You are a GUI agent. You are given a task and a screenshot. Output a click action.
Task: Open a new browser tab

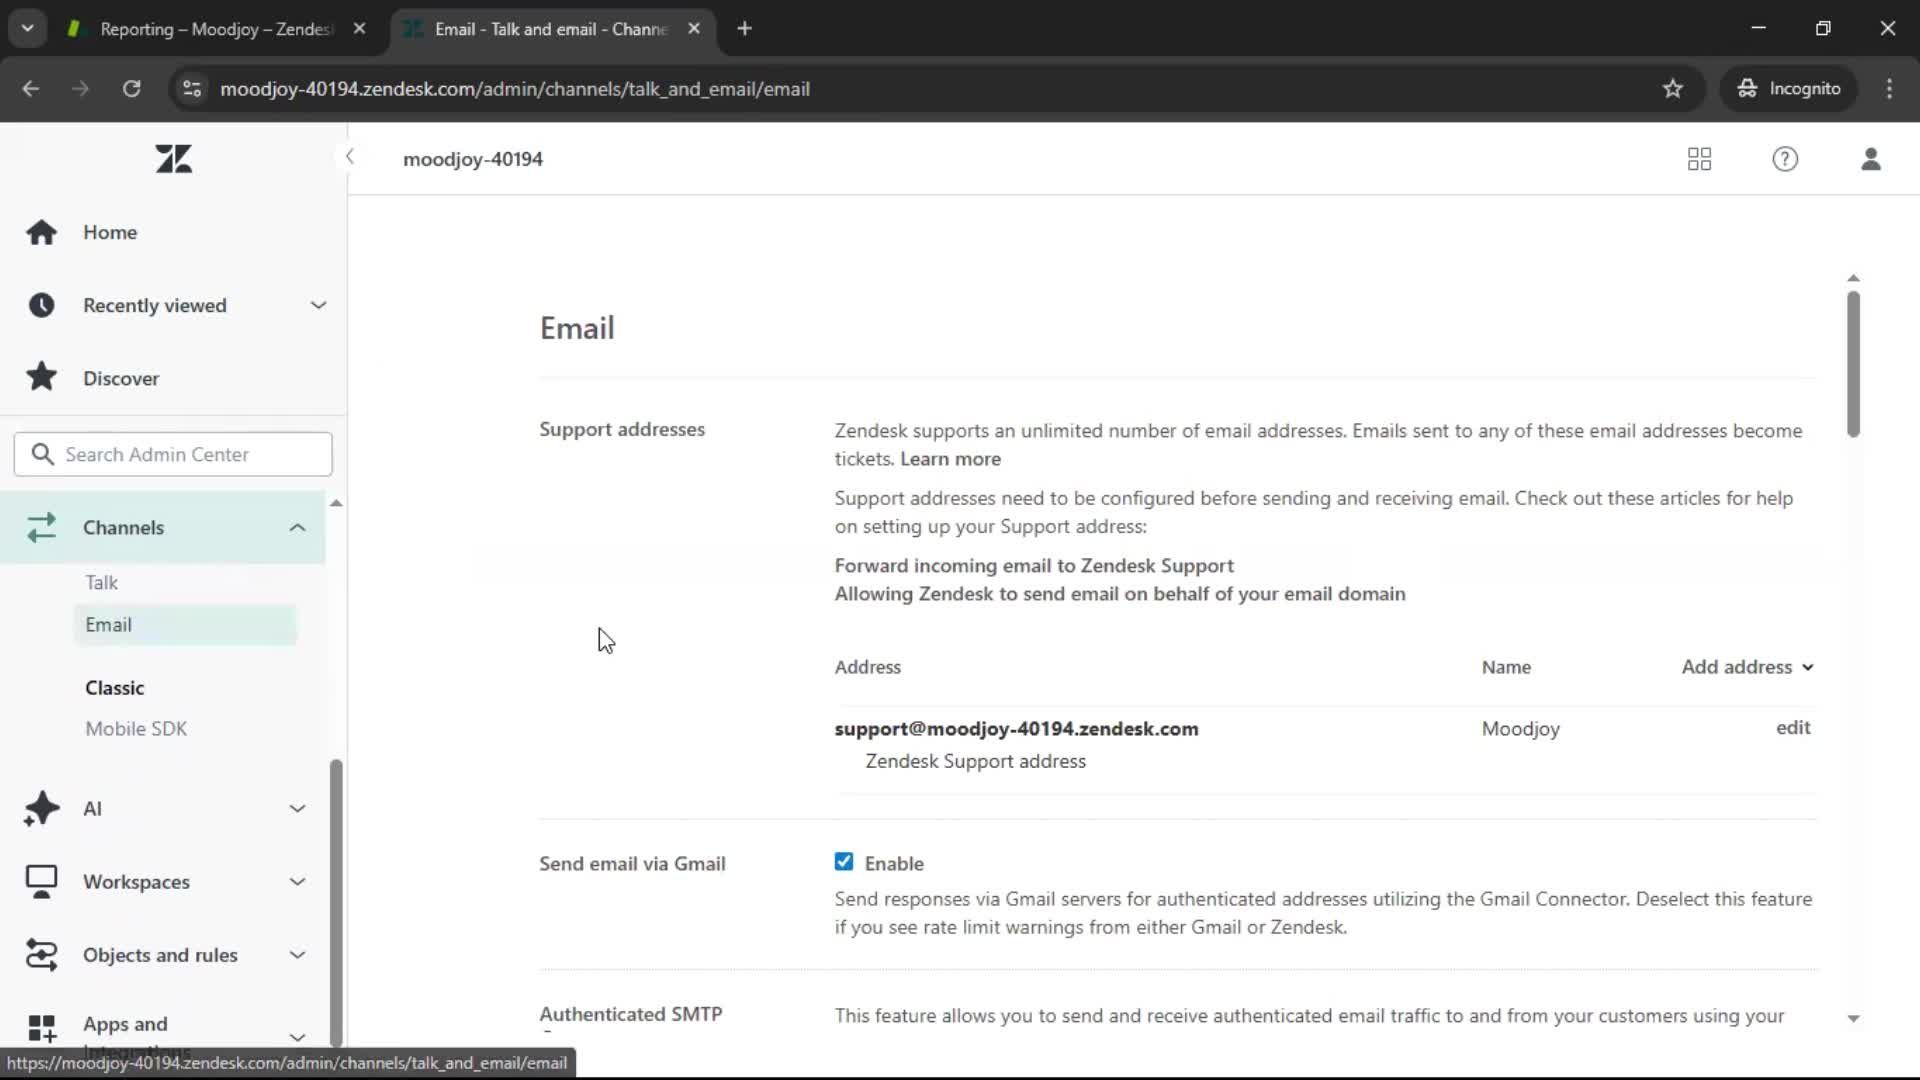tap(744, 29)
